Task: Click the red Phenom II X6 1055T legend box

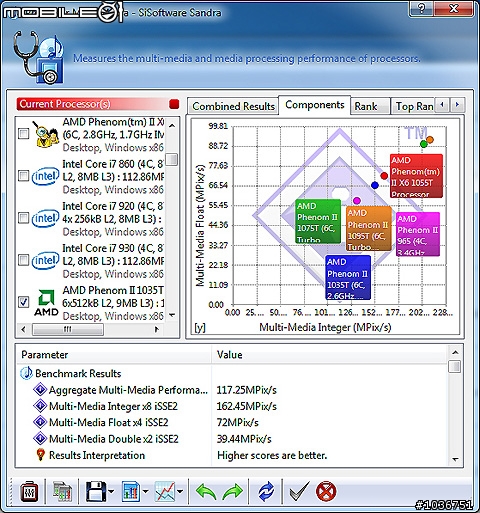Action: click(x=416, y=176)
